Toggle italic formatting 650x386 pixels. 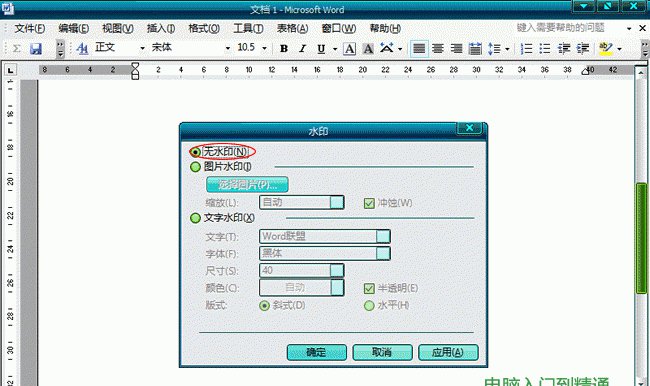click(x=303, y=49)
